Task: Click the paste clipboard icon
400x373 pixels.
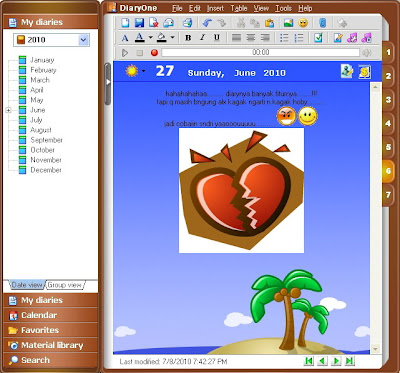Action: tap(269, 23)
